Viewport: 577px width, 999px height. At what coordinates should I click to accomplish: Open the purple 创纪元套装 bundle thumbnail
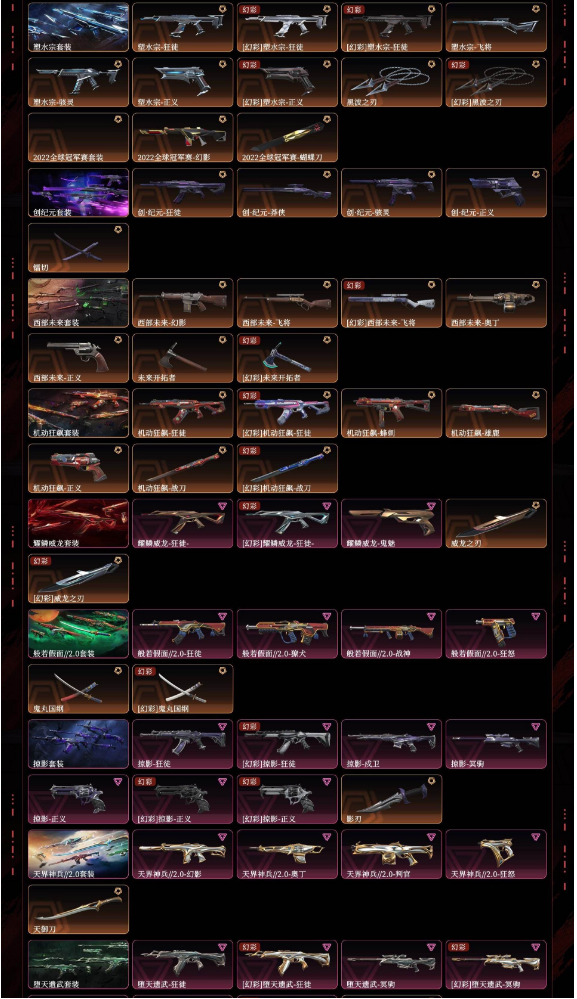[78, 193]
